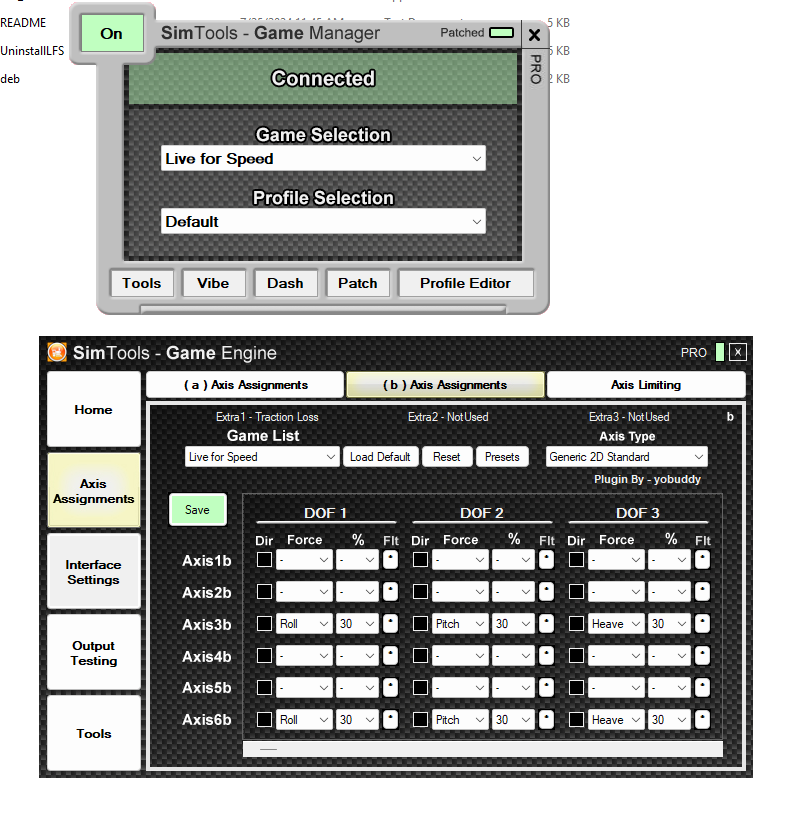Toggle the On button in Game Manager
Viewport: 801px width, 825px height.
[x=112, y=34]
